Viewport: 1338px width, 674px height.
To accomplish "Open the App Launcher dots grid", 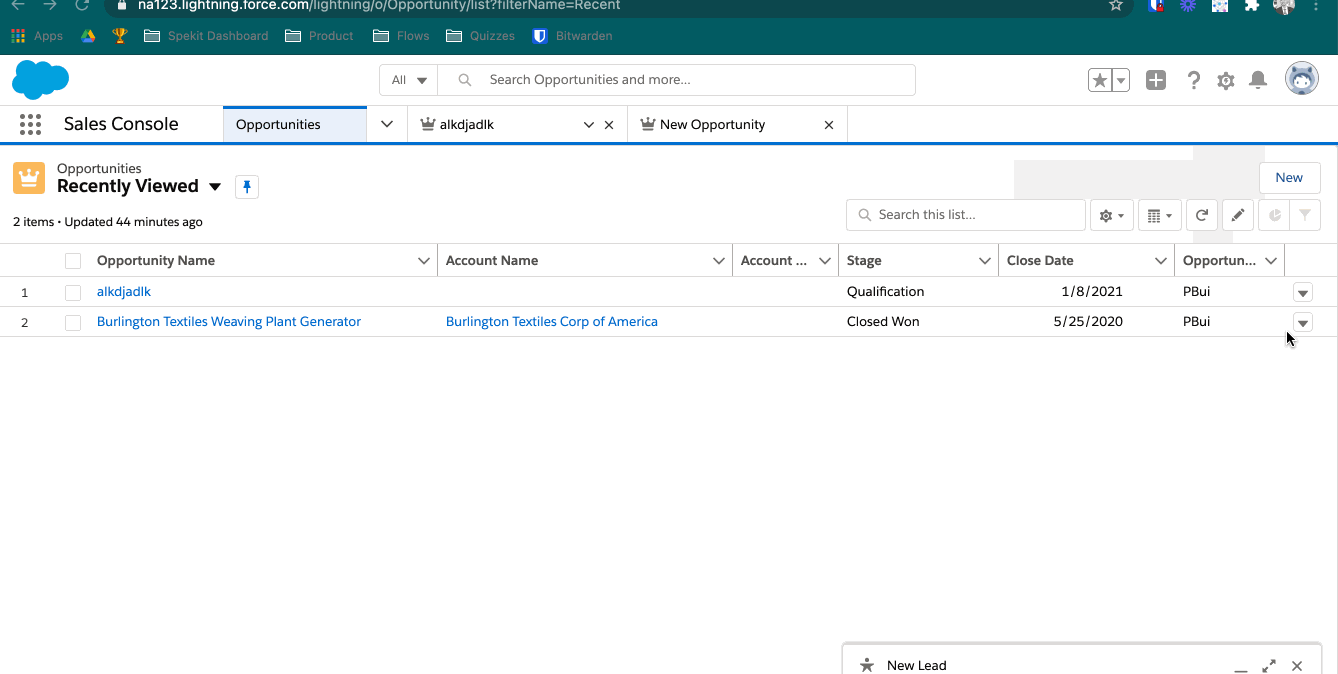I will point(30,124).
